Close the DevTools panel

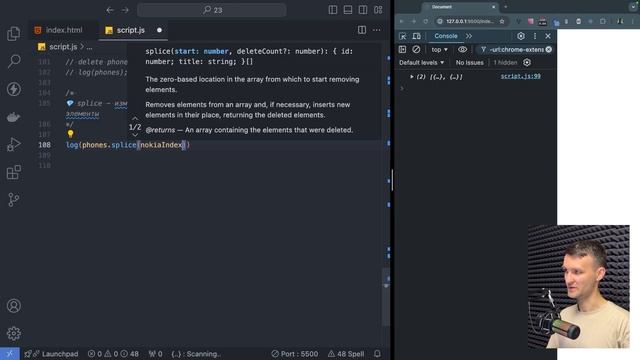[548, 36]
